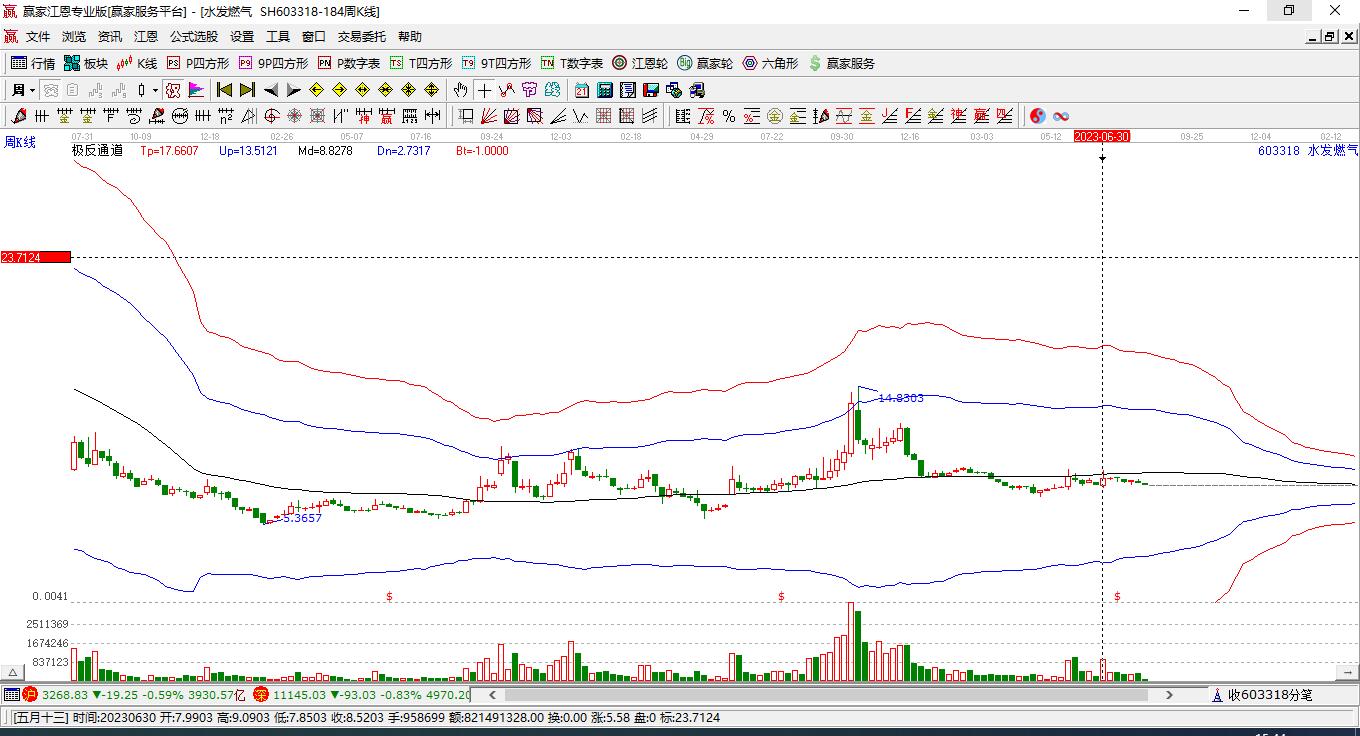Switch to the K线 chart view
This screenshot has width=1360, height=736.
(137, 63)
